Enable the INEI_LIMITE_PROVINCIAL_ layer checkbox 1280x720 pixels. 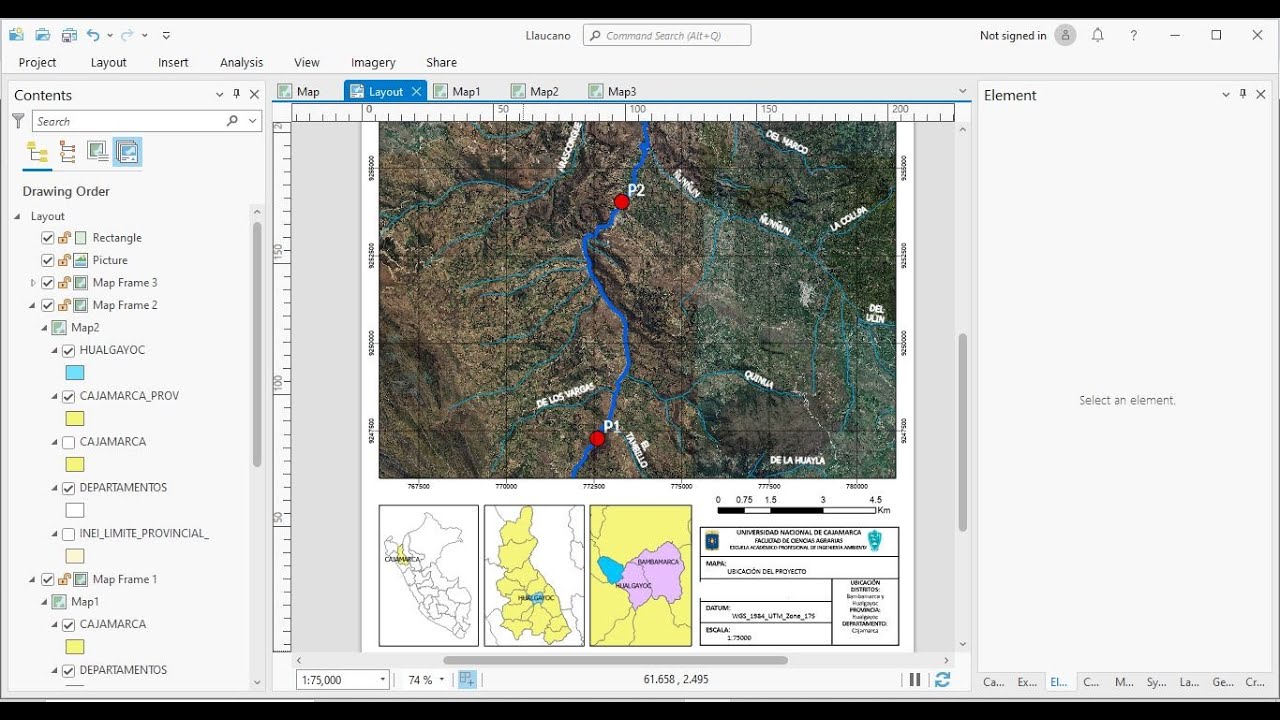(x=69, y=534)
